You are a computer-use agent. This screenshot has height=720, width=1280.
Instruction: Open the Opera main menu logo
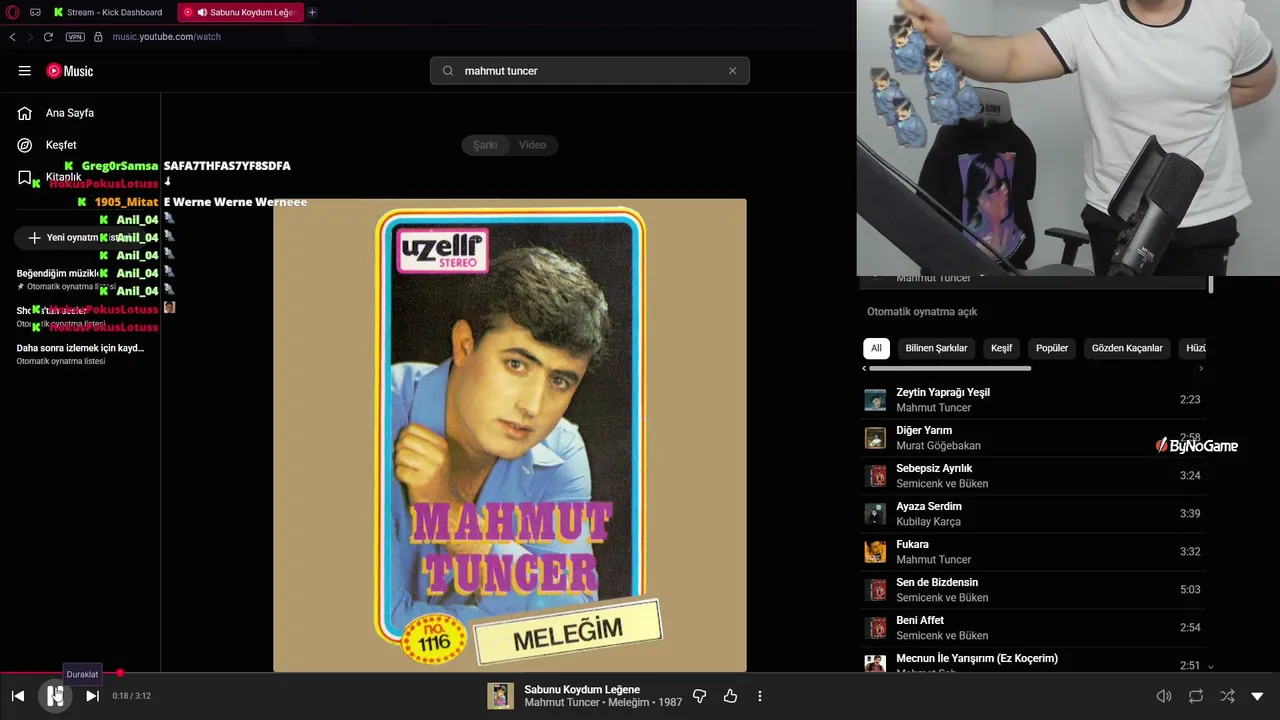[x=12, y=12]
